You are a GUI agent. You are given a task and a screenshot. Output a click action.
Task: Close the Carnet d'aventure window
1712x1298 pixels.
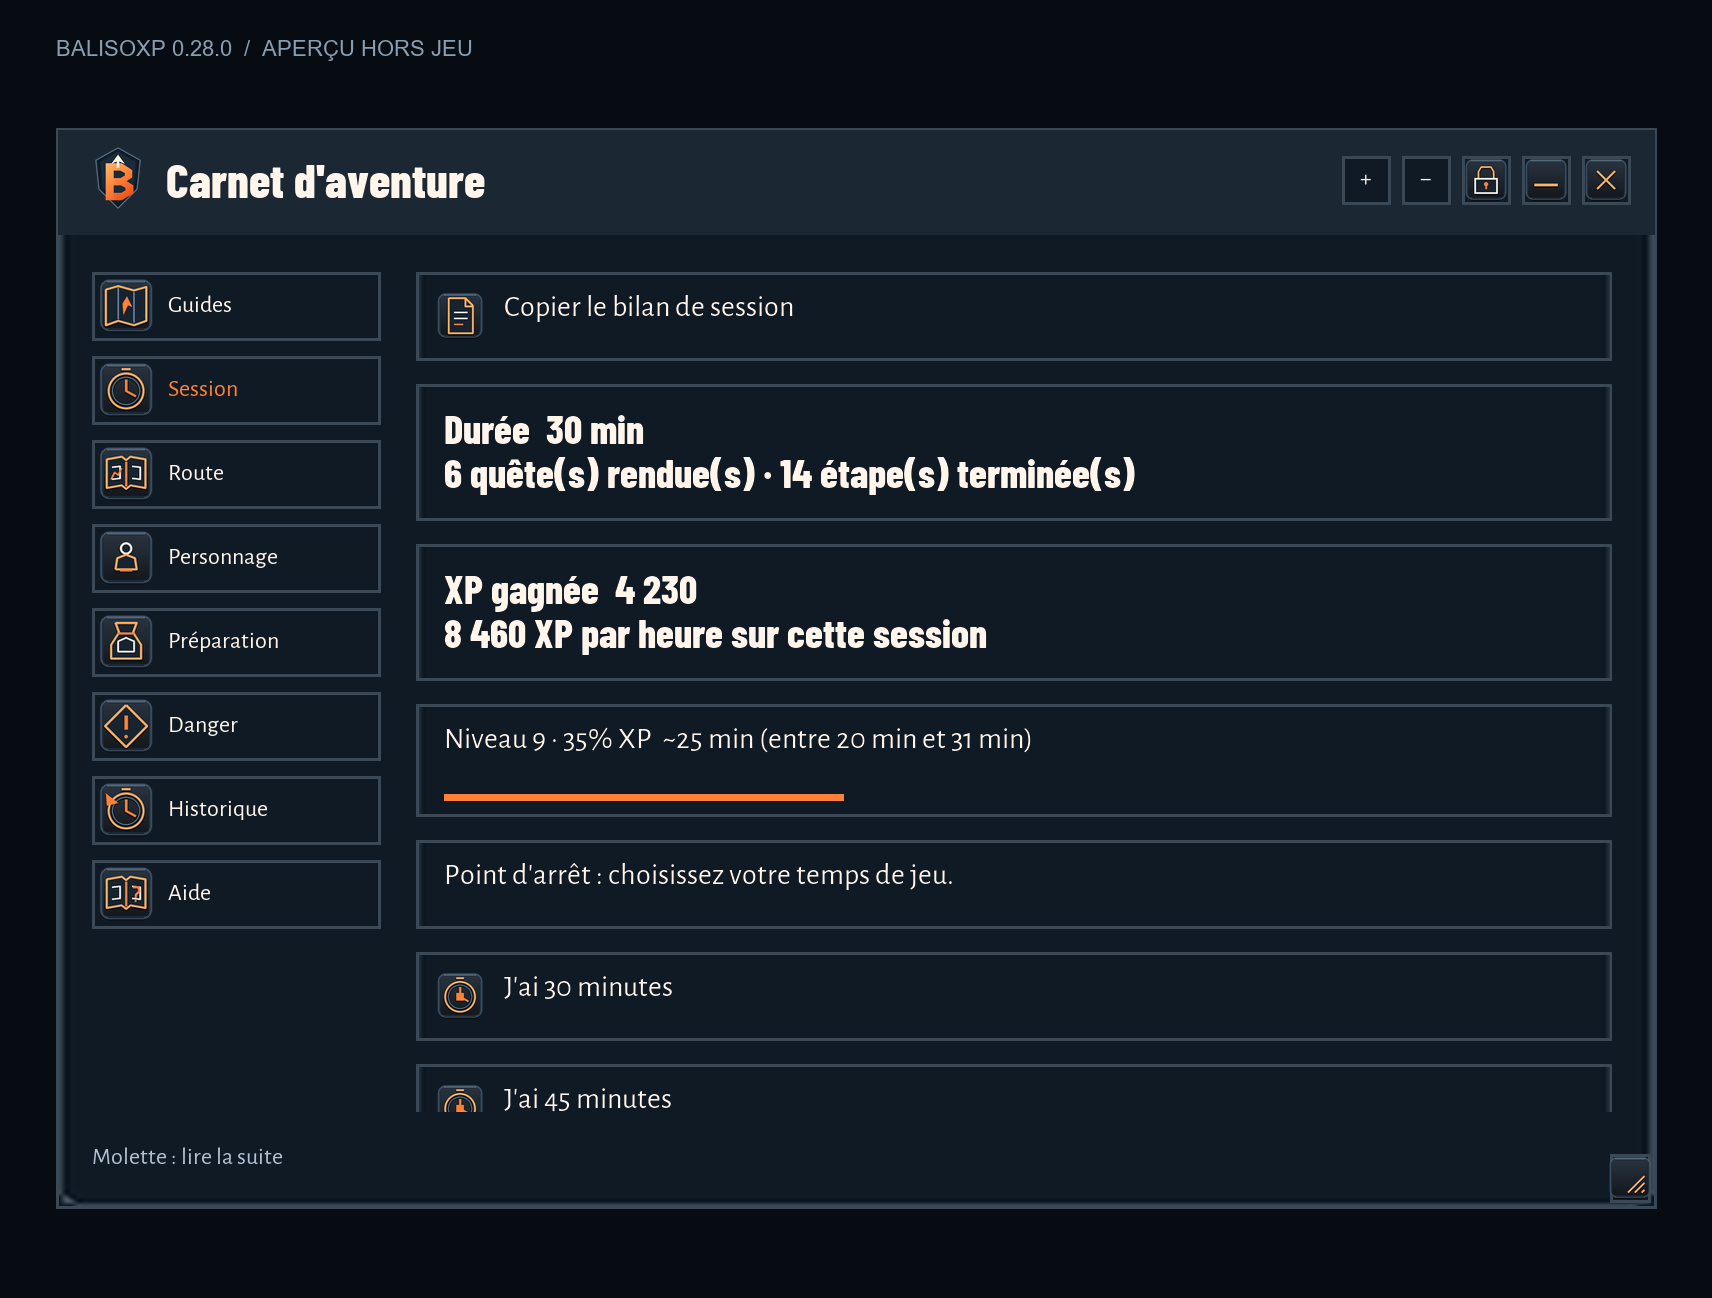click(1606, 181)
